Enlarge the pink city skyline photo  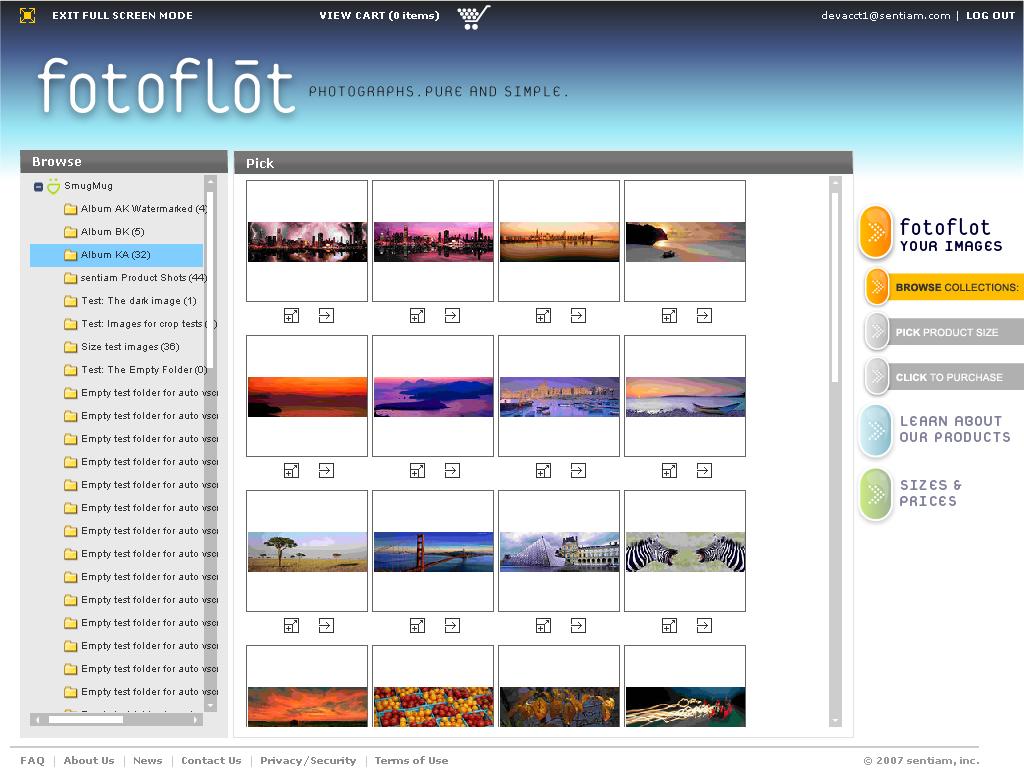tap(417, 316)
